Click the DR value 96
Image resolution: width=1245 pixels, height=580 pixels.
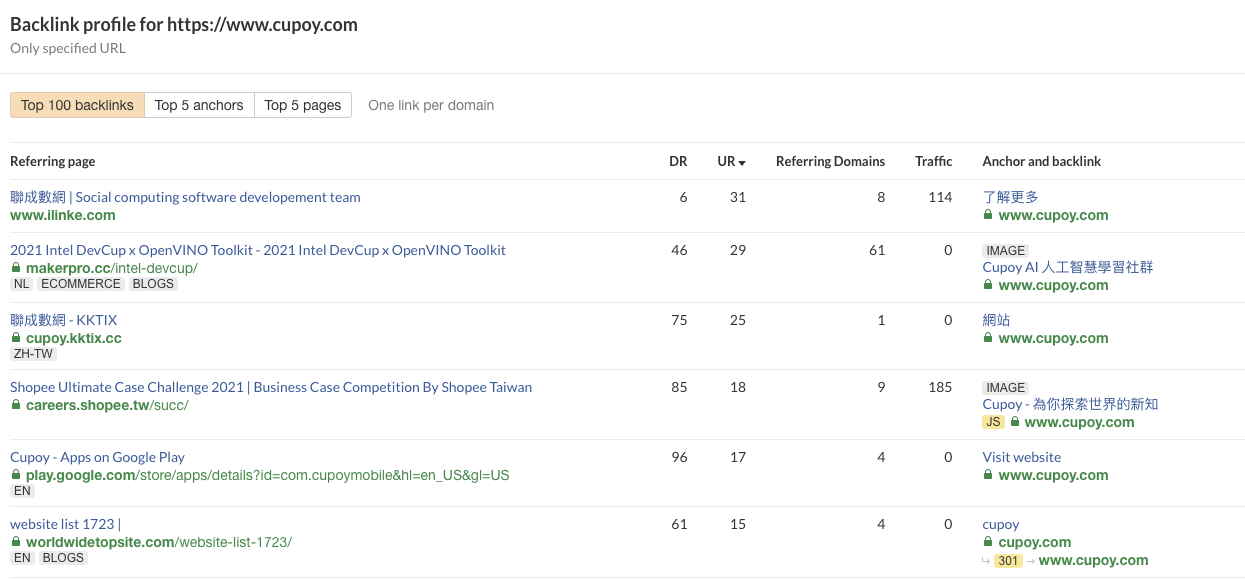point(679,457)
